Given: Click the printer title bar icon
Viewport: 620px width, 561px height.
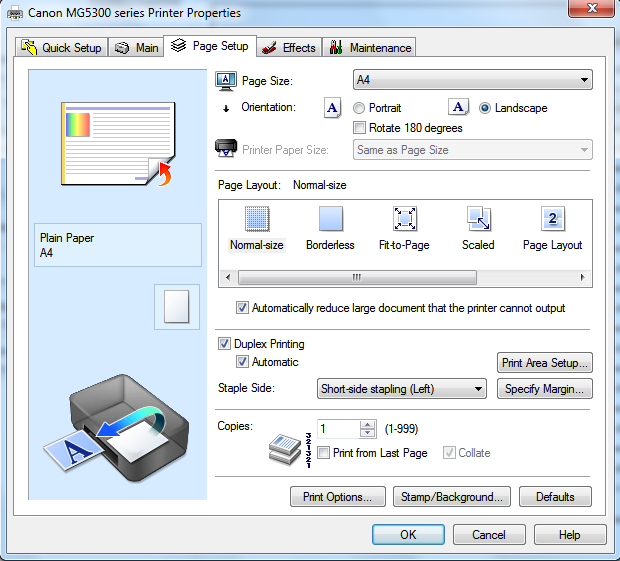Looking at the screenshot, I should [15, 13].
